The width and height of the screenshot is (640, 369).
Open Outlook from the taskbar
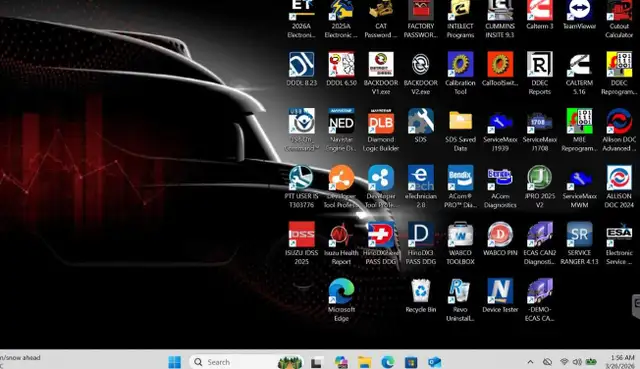click(x=435, y=362)
